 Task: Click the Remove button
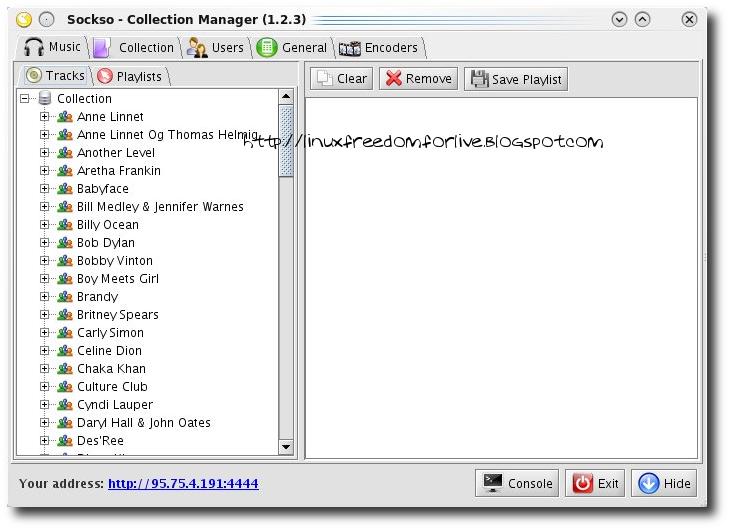[418, 79]
